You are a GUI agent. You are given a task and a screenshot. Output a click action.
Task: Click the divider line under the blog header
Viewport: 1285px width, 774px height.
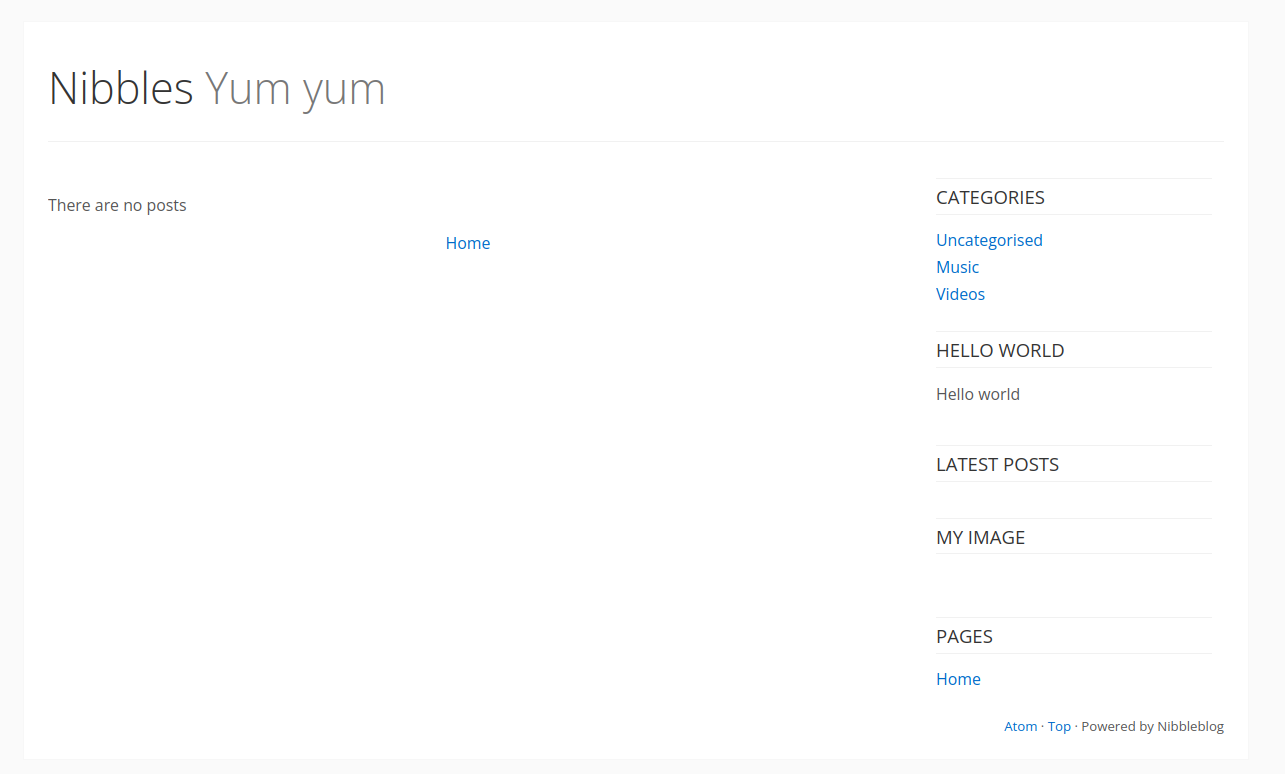[x=635, y=142]
